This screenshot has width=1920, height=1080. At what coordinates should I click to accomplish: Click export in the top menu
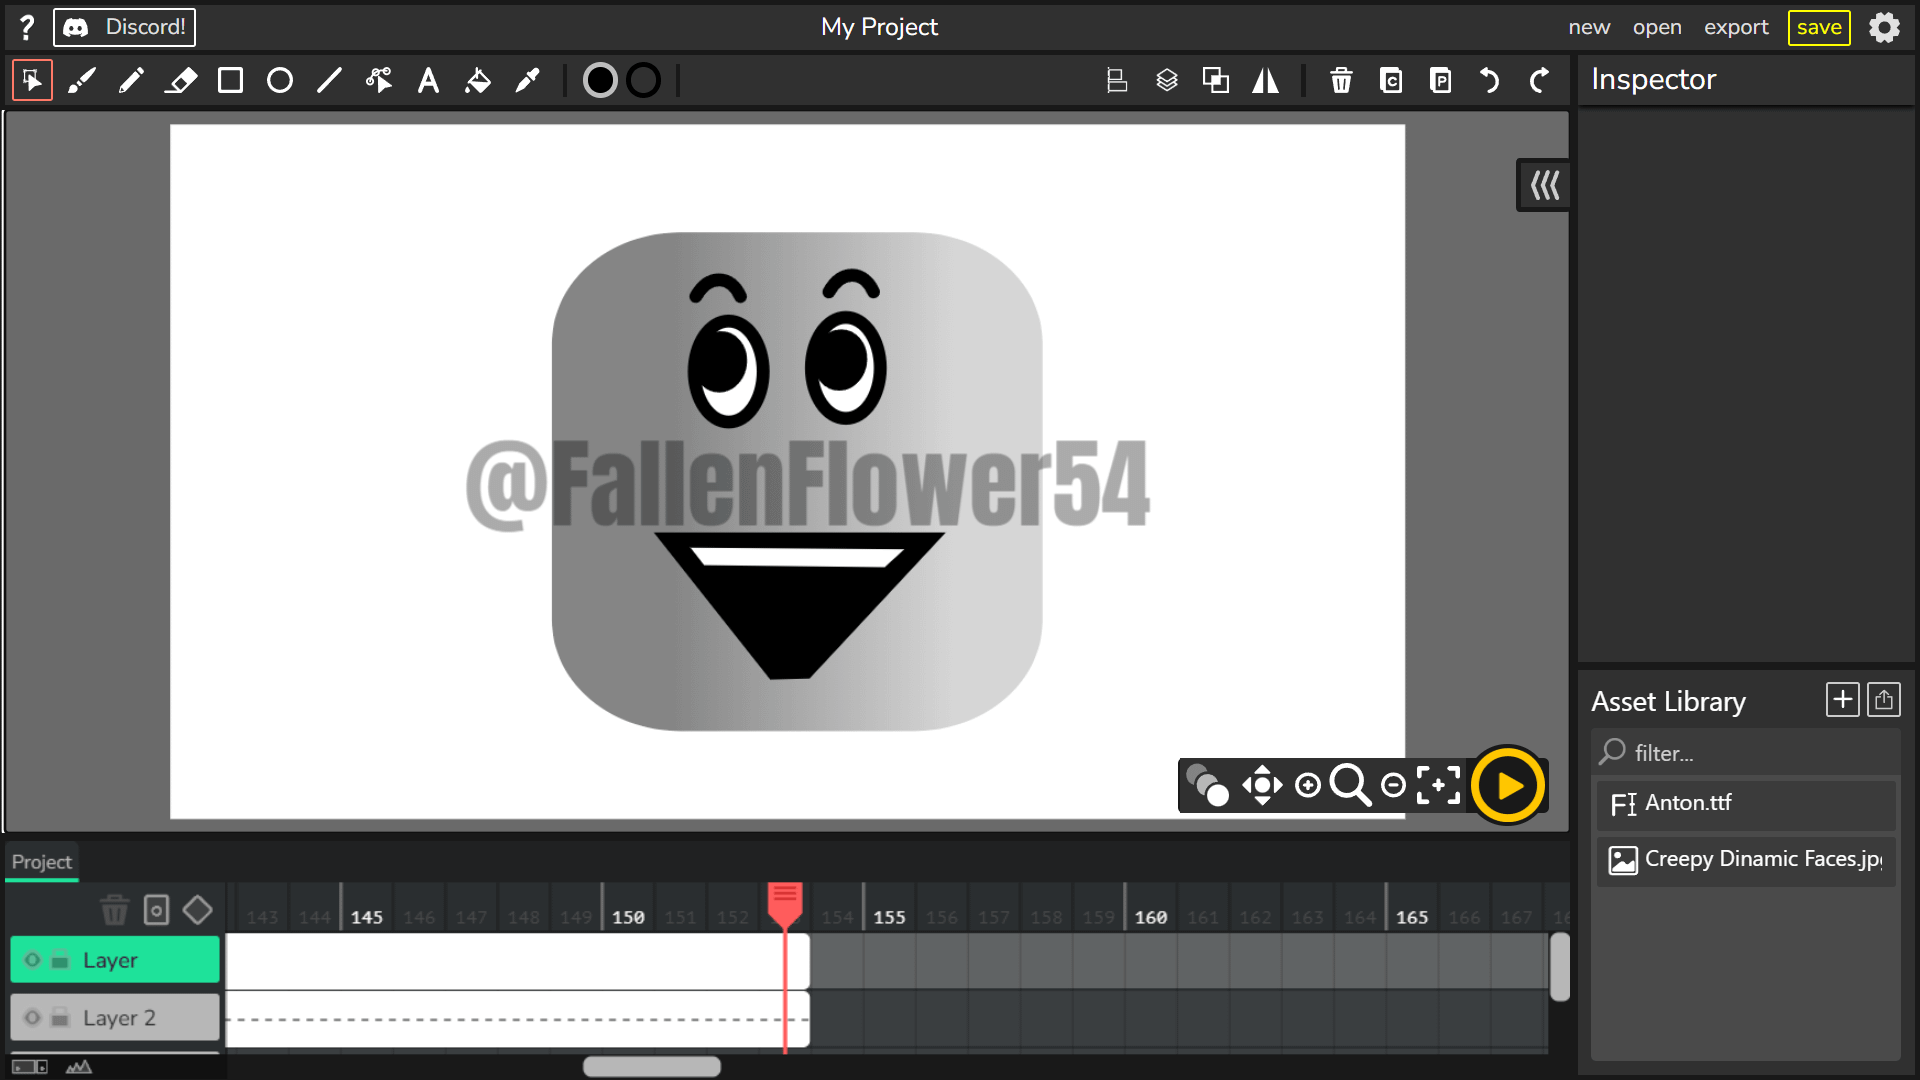(1736, 27)
